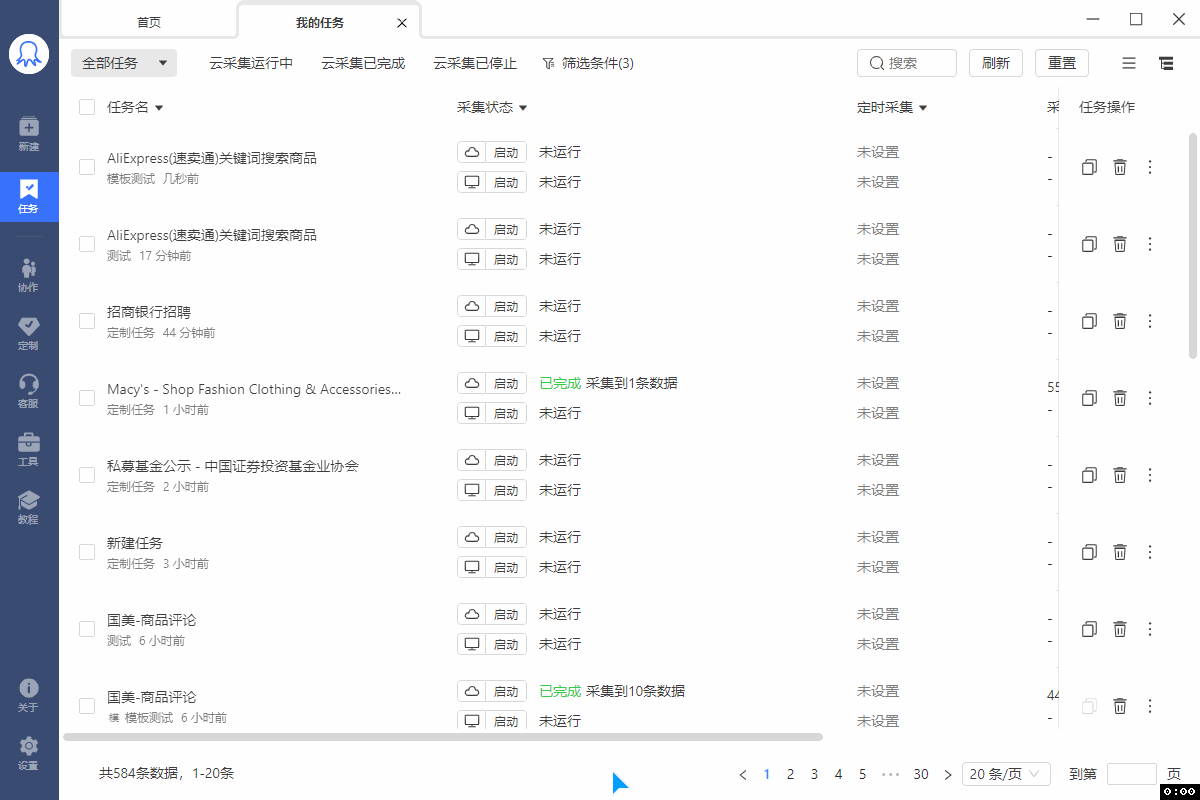Click the 刷新 button

click(x=996, y=63)
